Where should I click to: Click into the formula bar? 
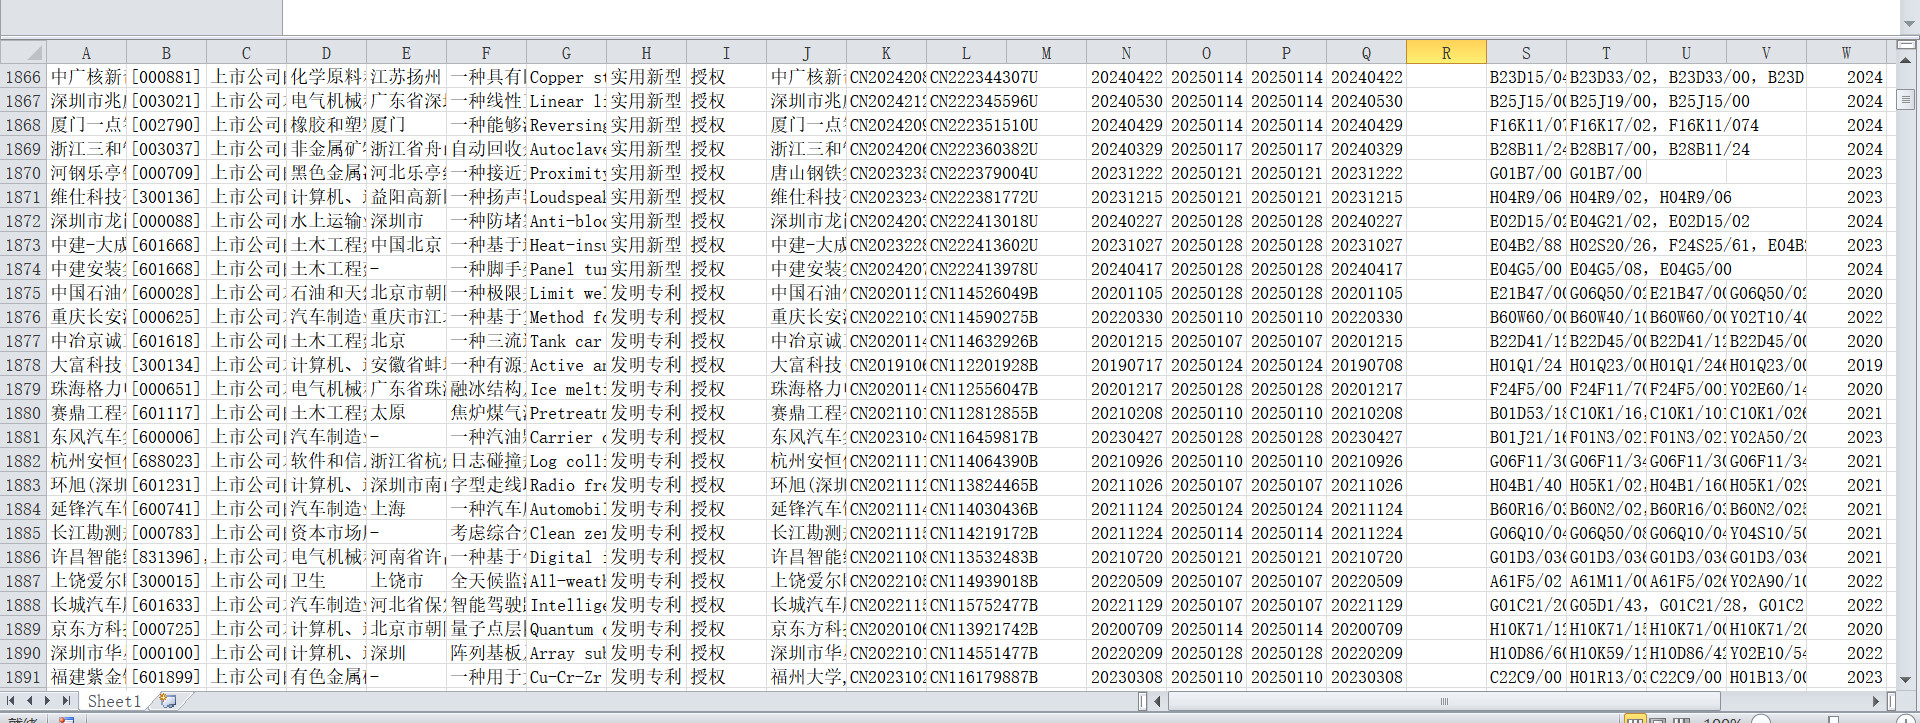[1090, 17]
